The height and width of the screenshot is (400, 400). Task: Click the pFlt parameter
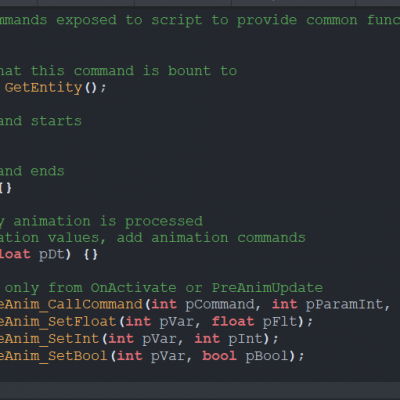[x=279, y=322]
